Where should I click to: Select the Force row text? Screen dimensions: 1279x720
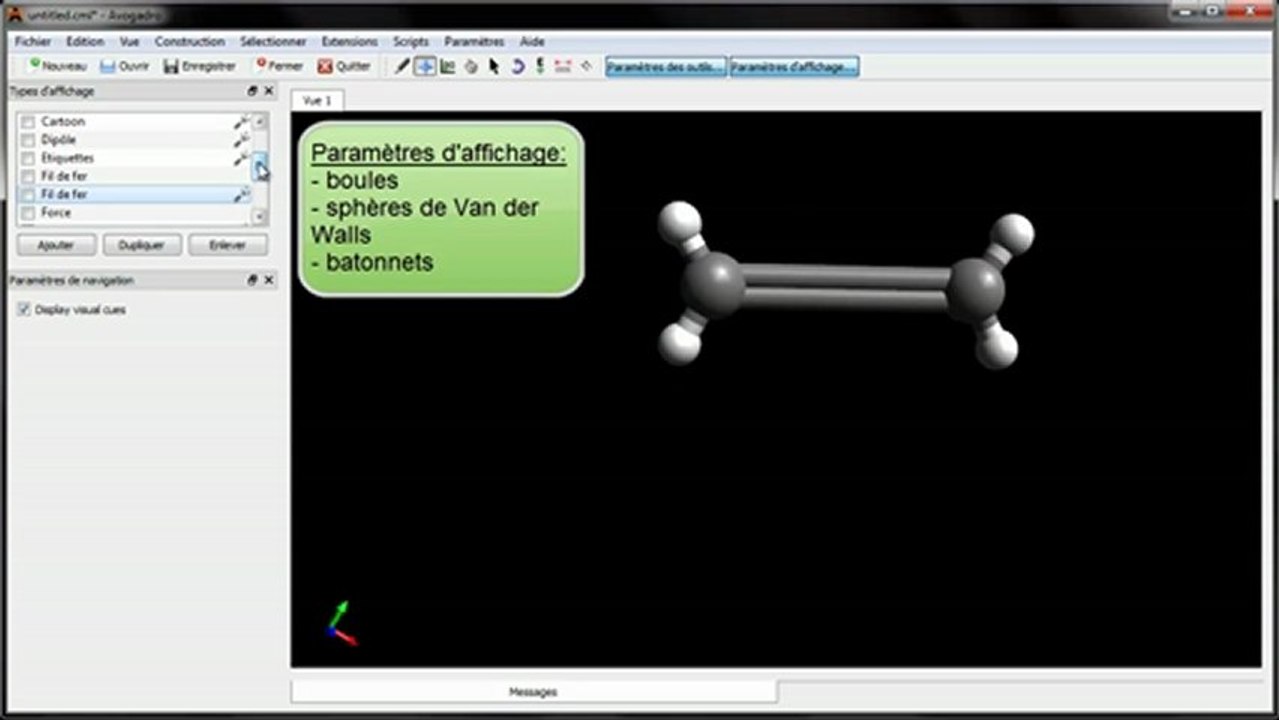coord(56,212)
